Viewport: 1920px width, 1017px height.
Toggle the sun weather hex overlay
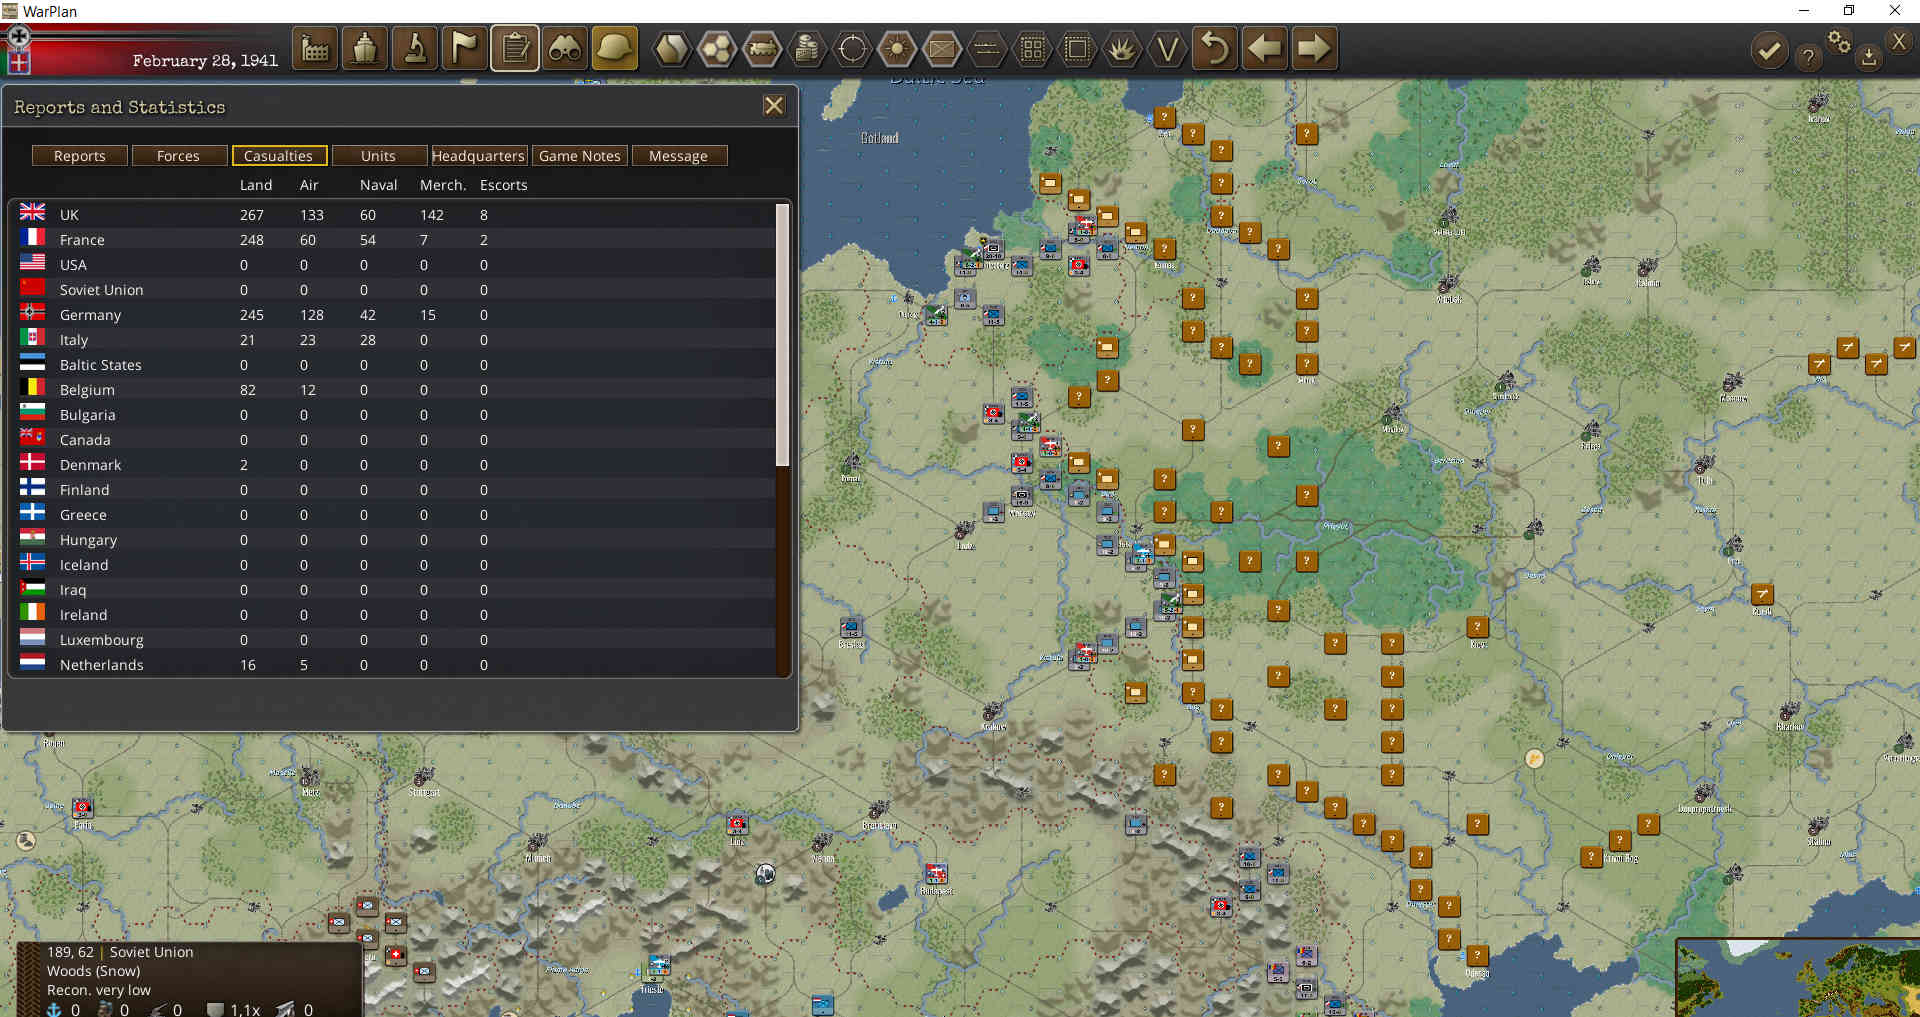(x=897, y=48)
